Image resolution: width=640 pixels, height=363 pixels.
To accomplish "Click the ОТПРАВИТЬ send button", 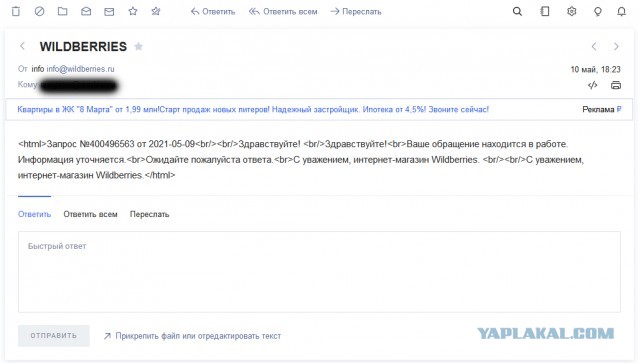I will point(53,336).
